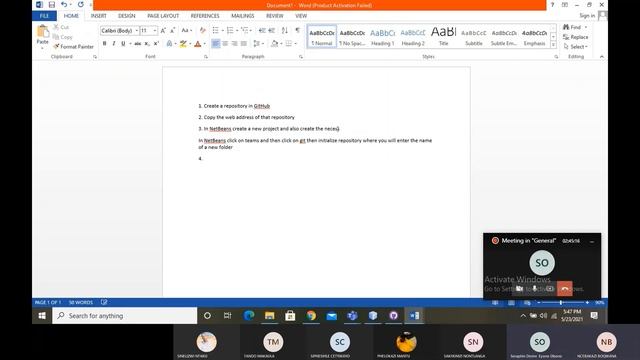Clear all formatting with the eraser icon

pos(202,31)
